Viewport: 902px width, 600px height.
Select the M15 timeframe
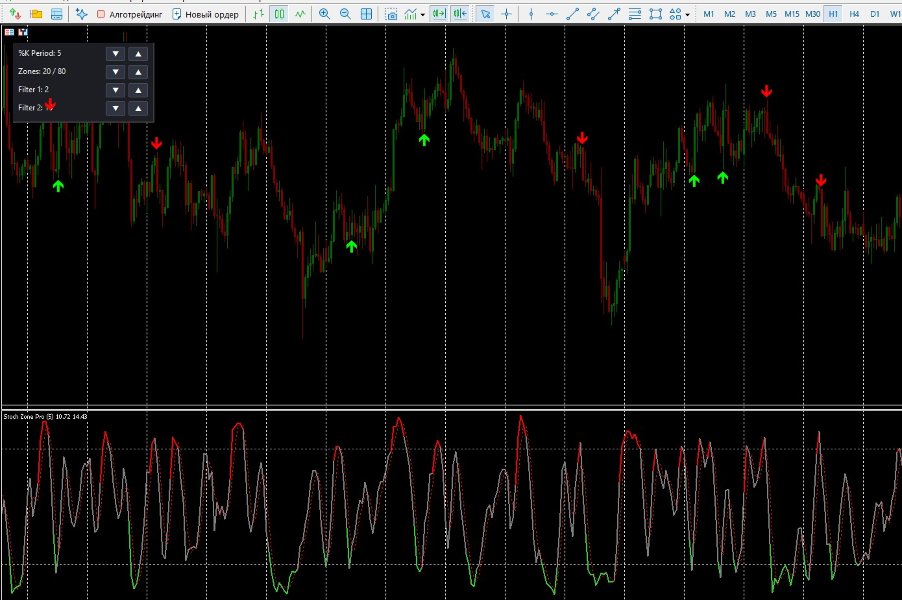pos(792,14)
